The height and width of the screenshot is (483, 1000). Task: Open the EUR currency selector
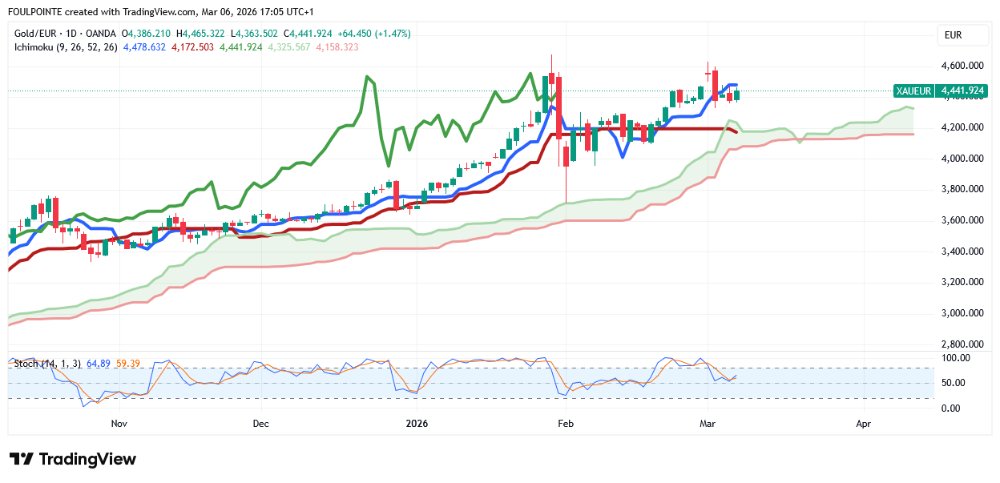pyautogui.click(x=952, y=35)
